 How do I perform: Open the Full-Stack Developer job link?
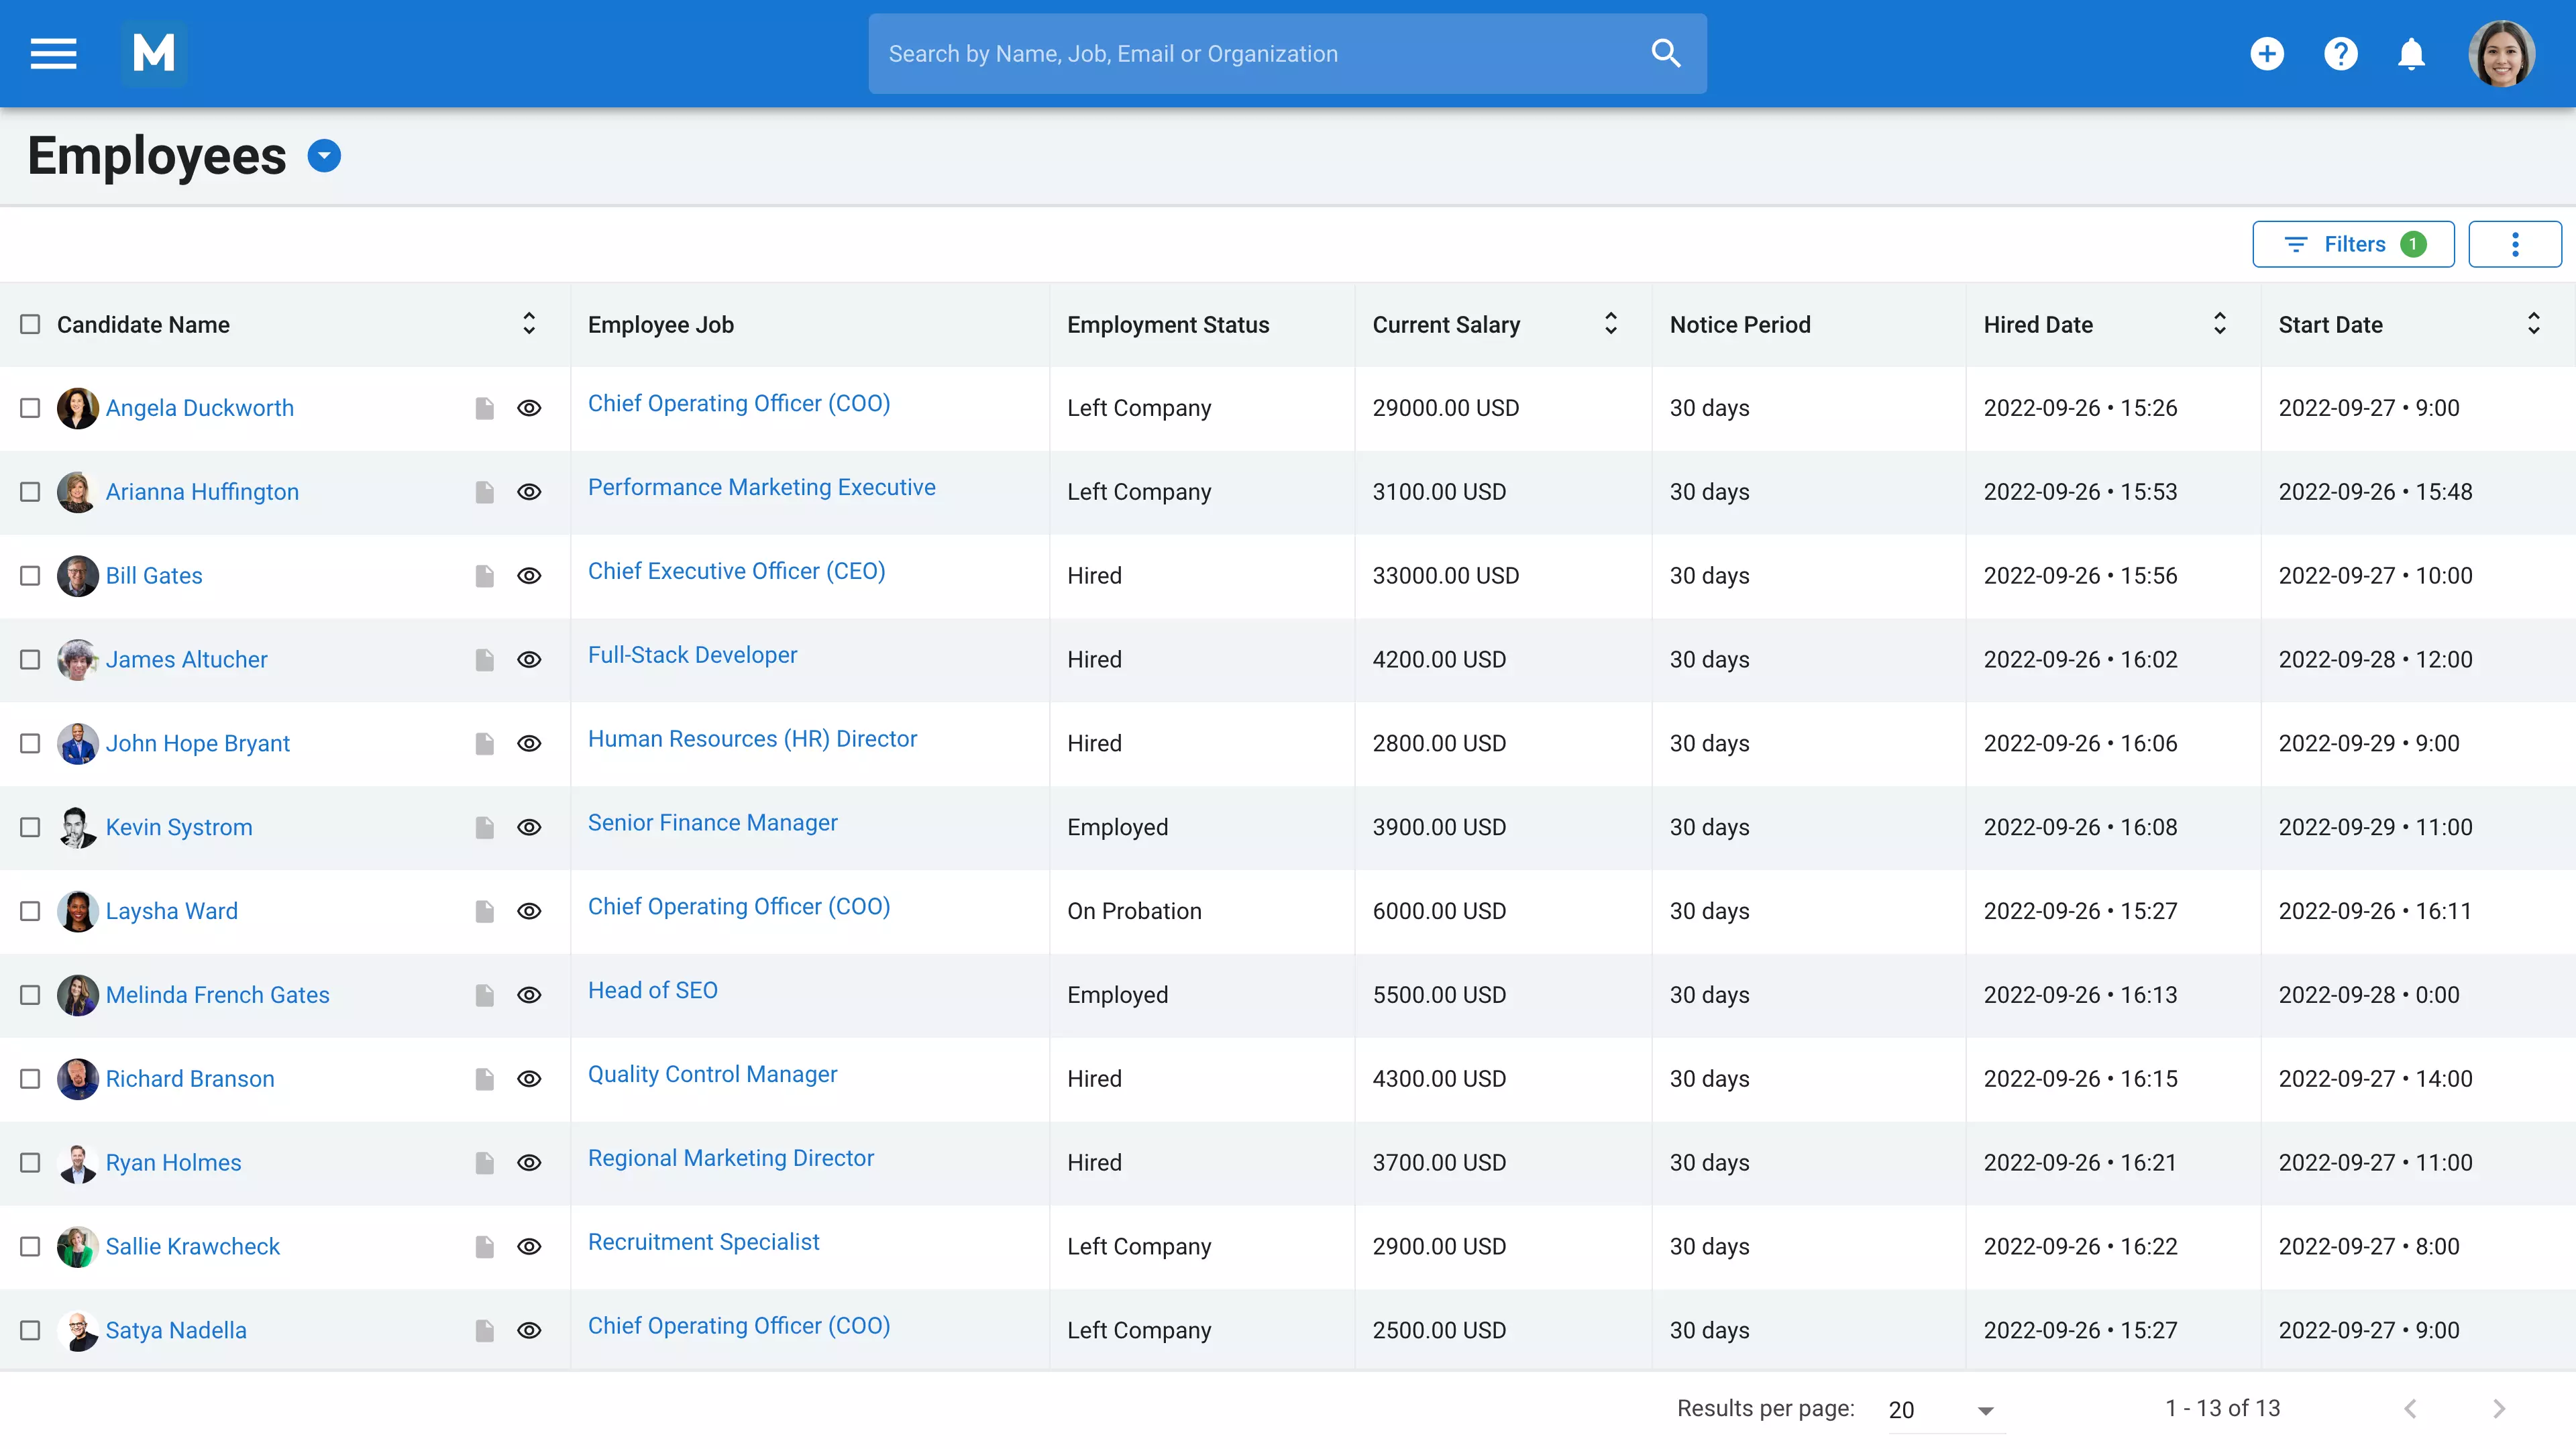(692, 655)
